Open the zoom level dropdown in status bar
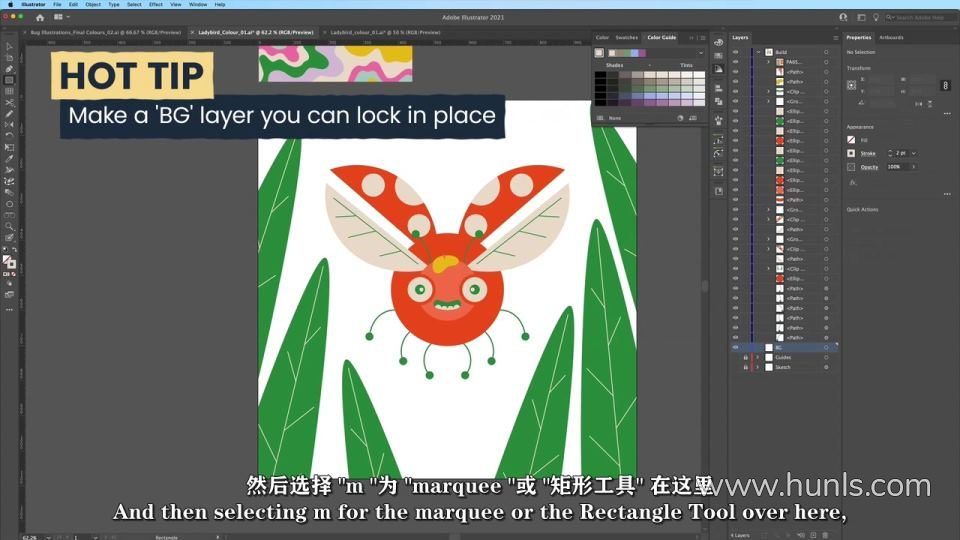This screenshot has width=960, height=540. click(x=48, y=537)
